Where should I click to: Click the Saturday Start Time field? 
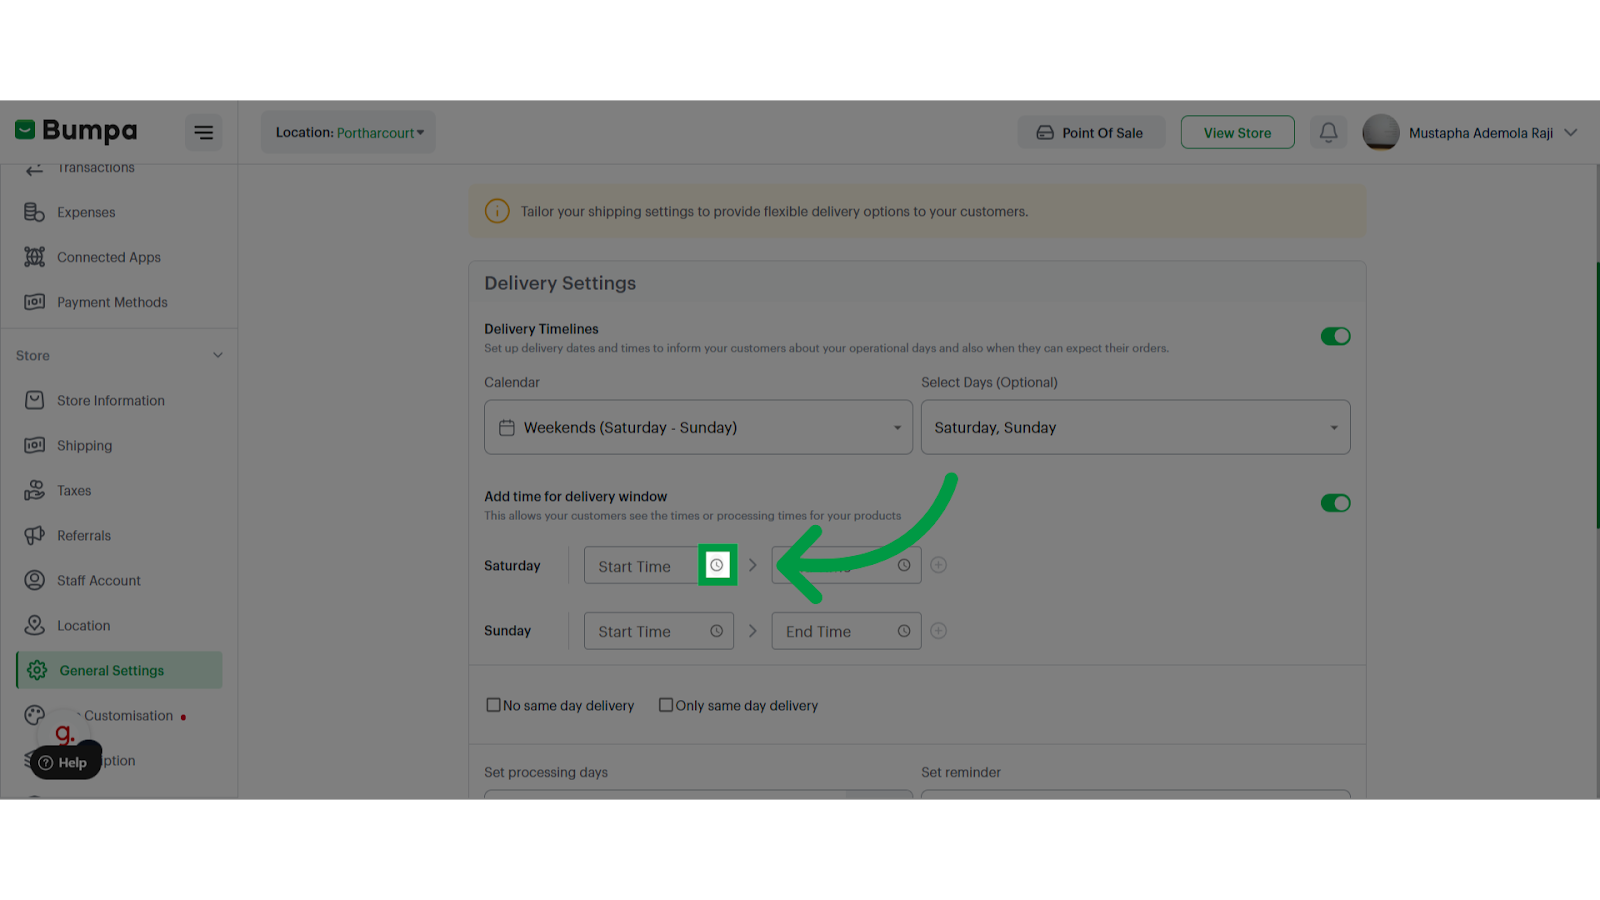pos(659,566)
